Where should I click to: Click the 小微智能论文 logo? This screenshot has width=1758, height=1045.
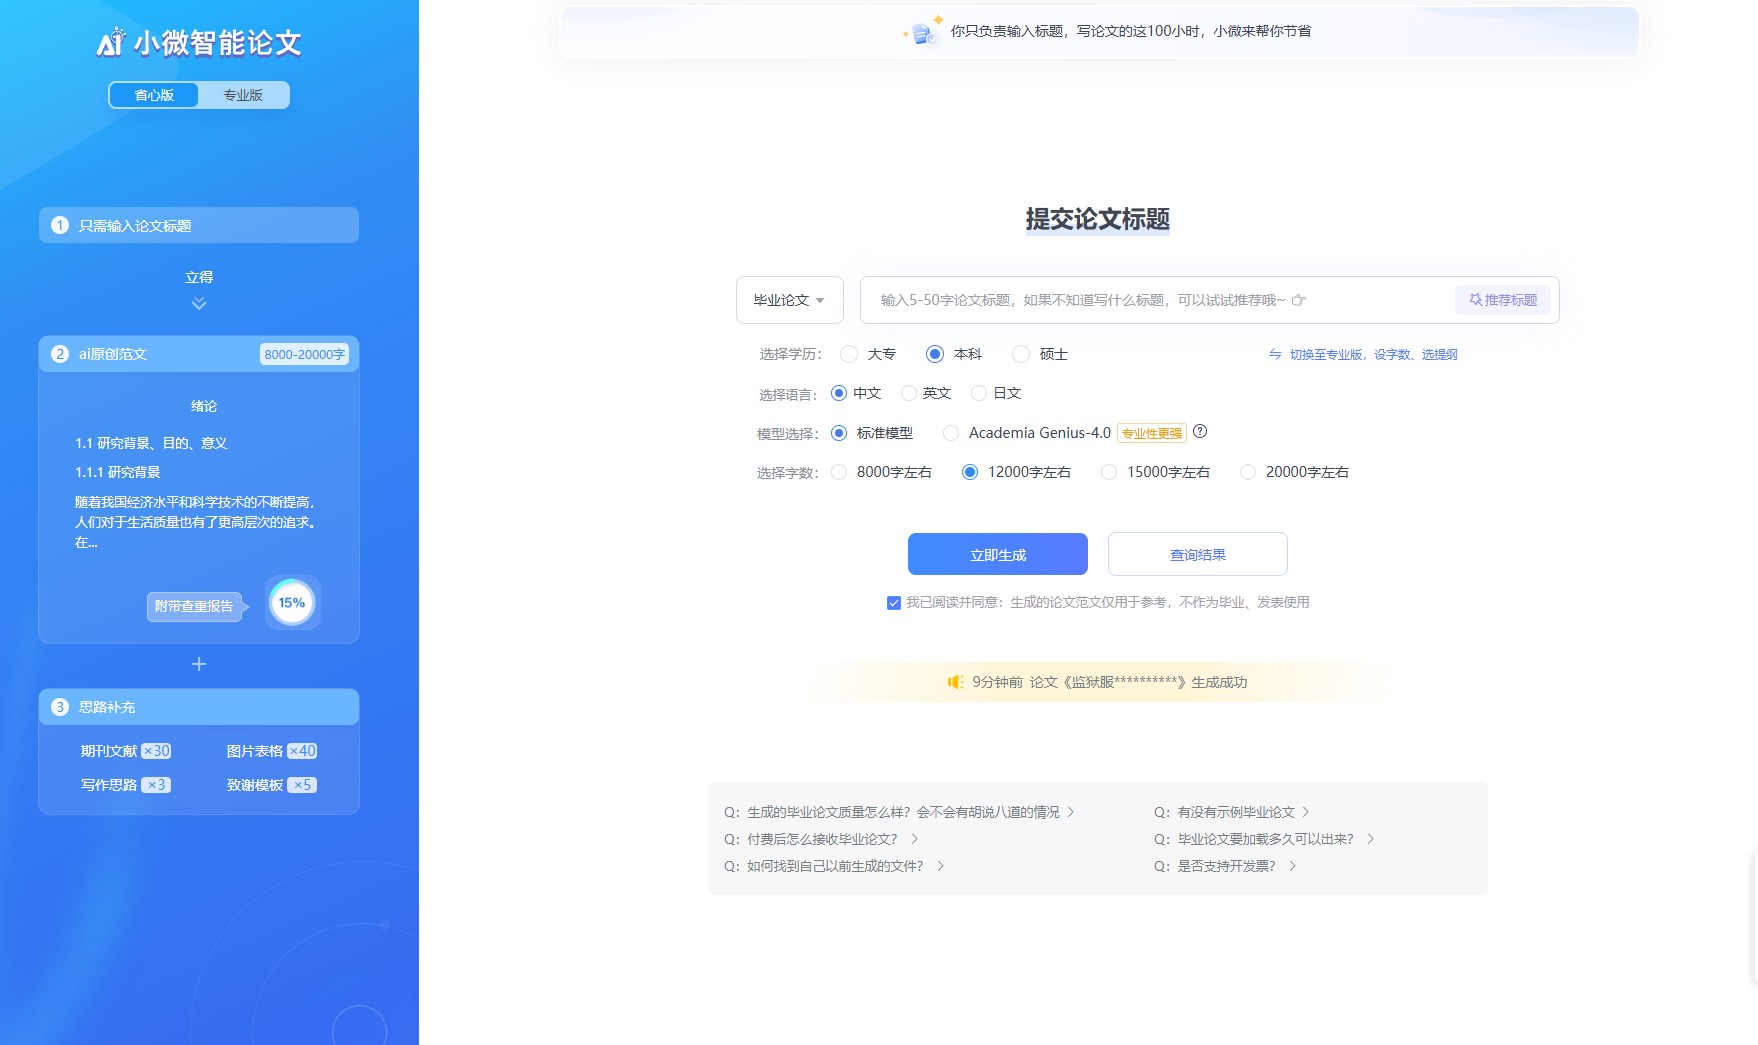(199, 44)
